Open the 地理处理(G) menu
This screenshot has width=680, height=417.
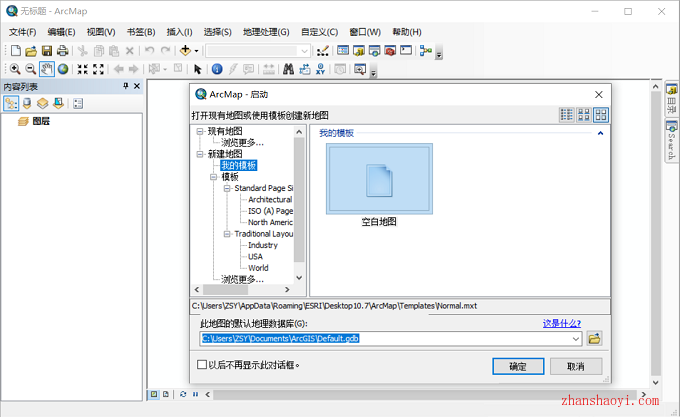[266, 32]
